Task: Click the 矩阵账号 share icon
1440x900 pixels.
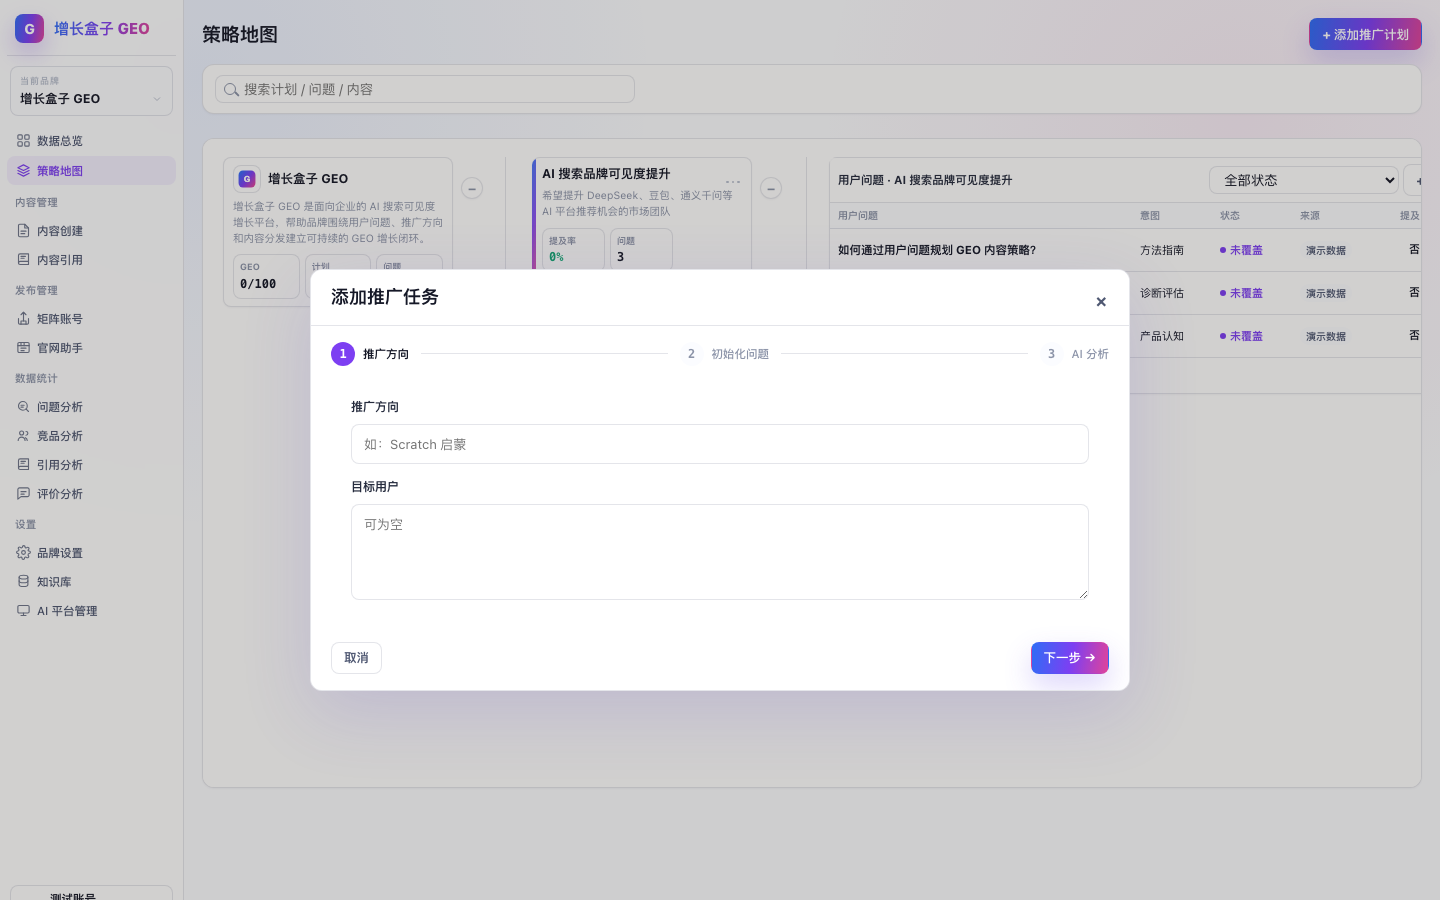Action: (23, 319)
